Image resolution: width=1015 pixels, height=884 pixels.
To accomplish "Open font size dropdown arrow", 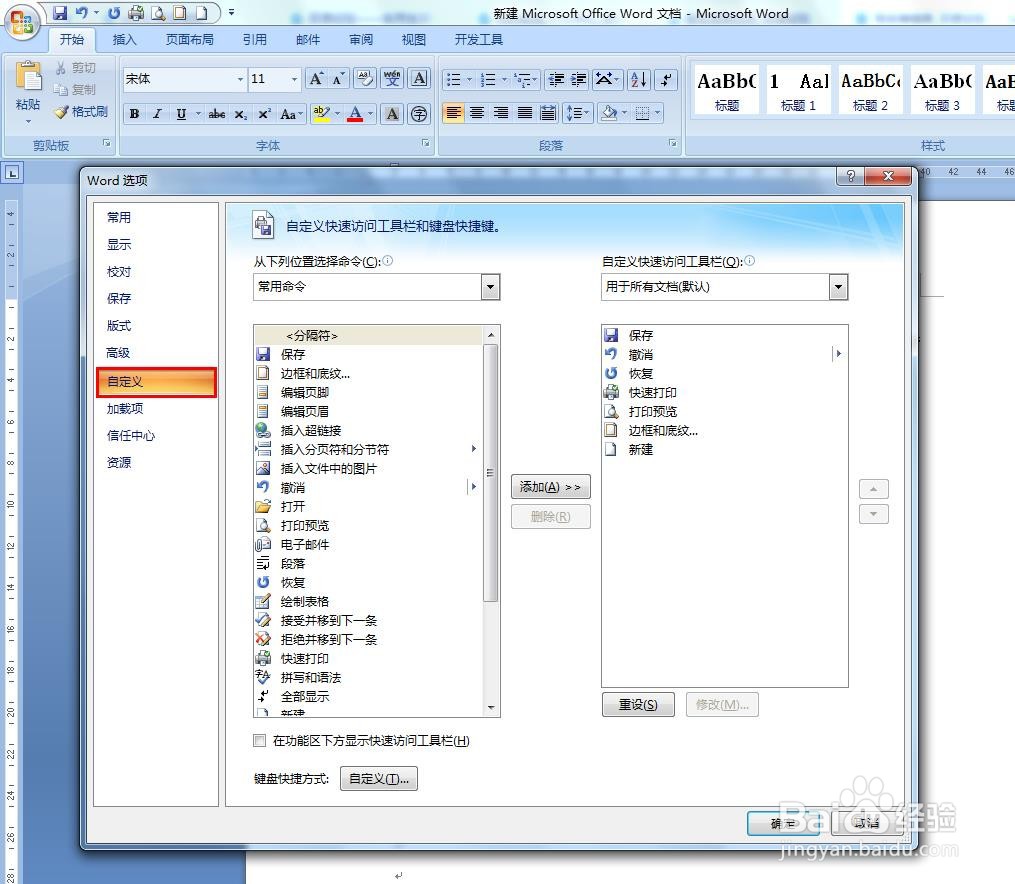I will click(294, 79).
